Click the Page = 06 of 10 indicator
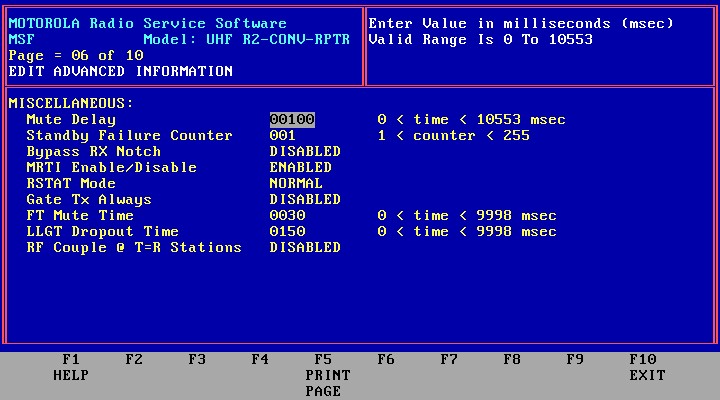The width and height of the screenshot is (720, 400). coord(76,56)
